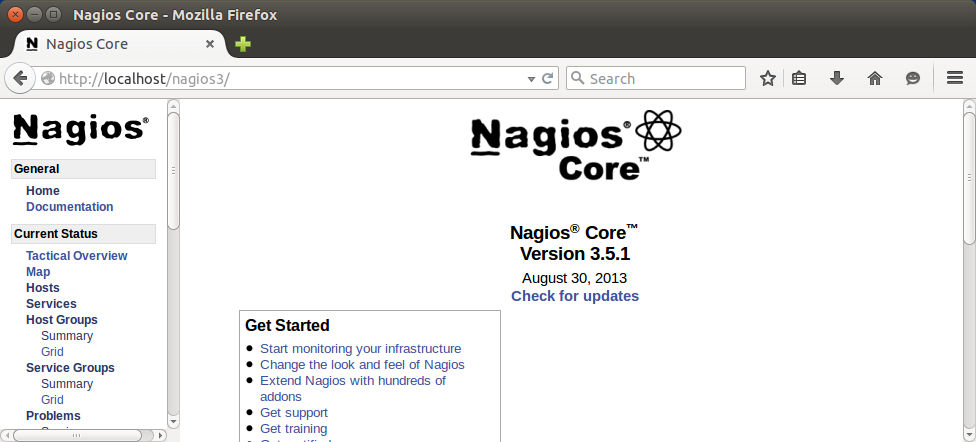The width and height of the screenshot is (976, 442).
Task: Open Summary under Service Groups
Action: (67, 384)
